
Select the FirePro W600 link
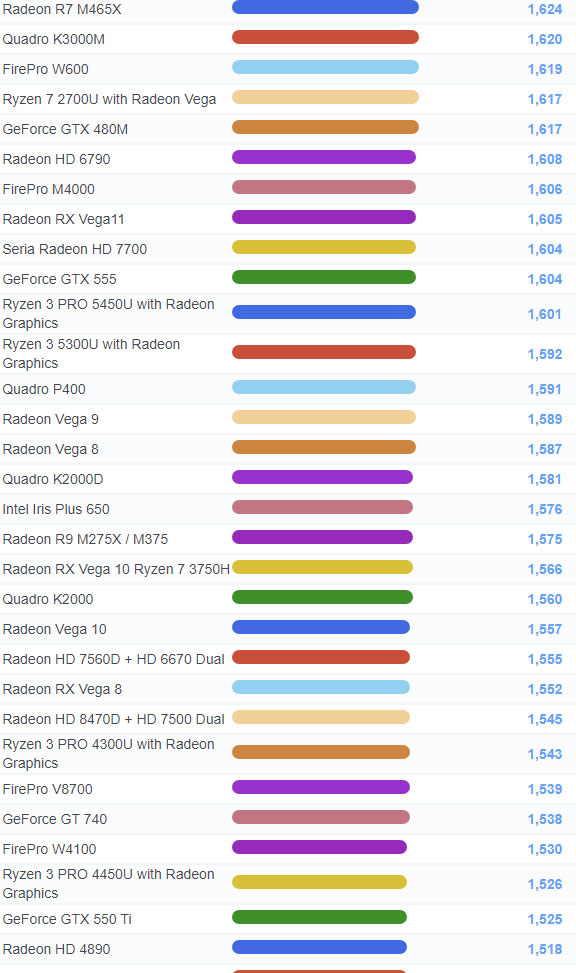45,69
